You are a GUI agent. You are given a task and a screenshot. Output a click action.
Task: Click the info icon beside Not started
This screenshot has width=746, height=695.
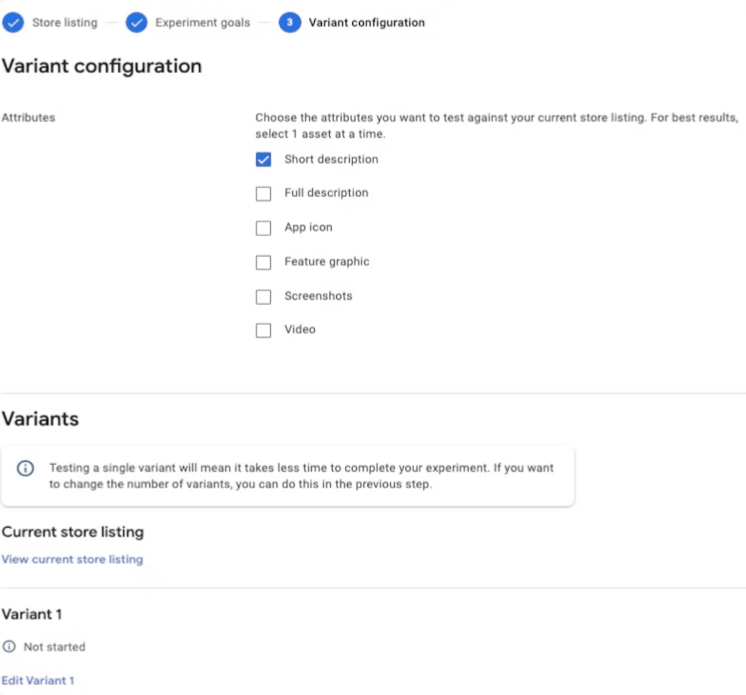pos(9,646)
